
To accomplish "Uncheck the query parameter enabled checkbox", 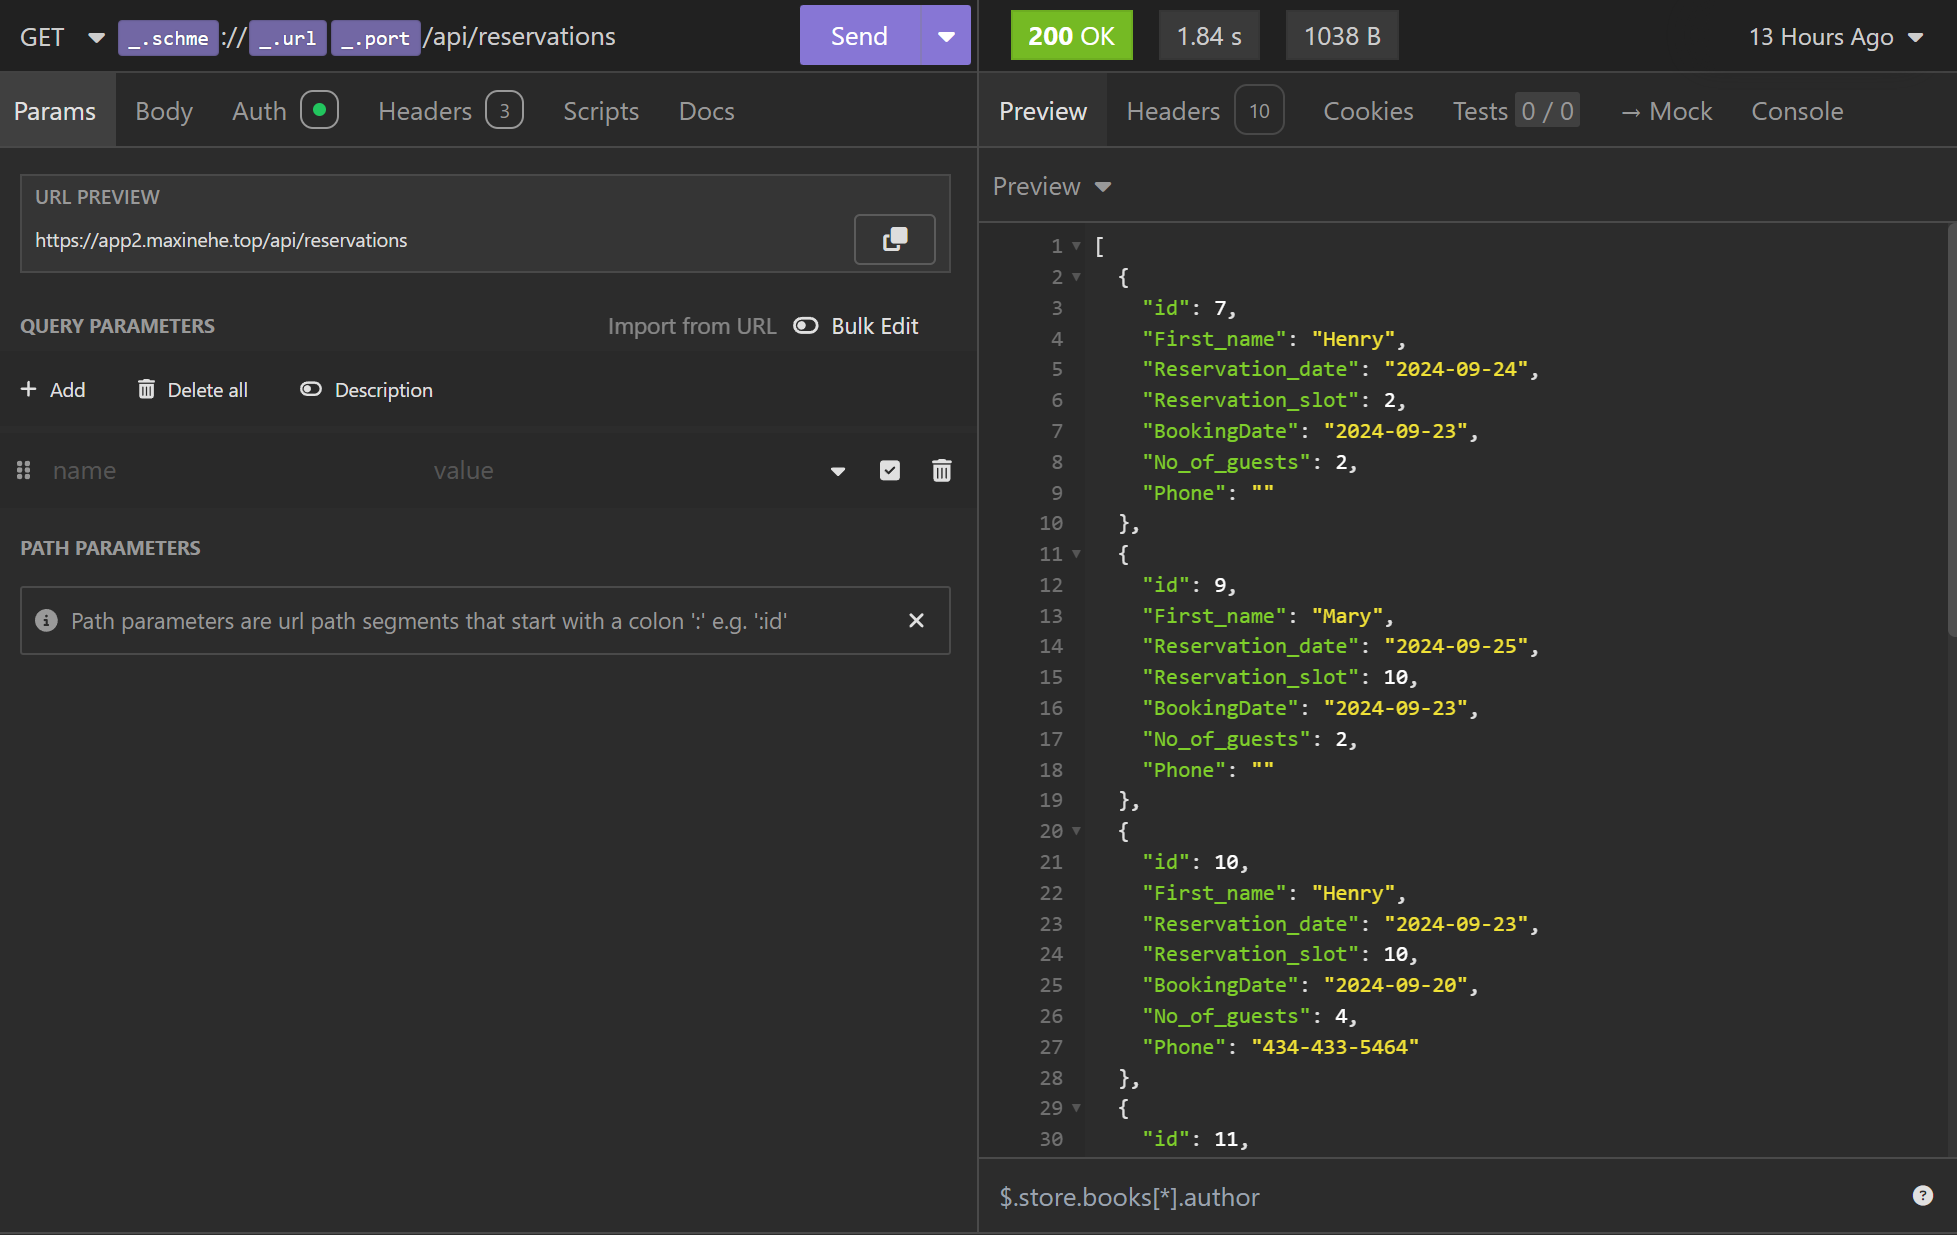I will 889,471.
